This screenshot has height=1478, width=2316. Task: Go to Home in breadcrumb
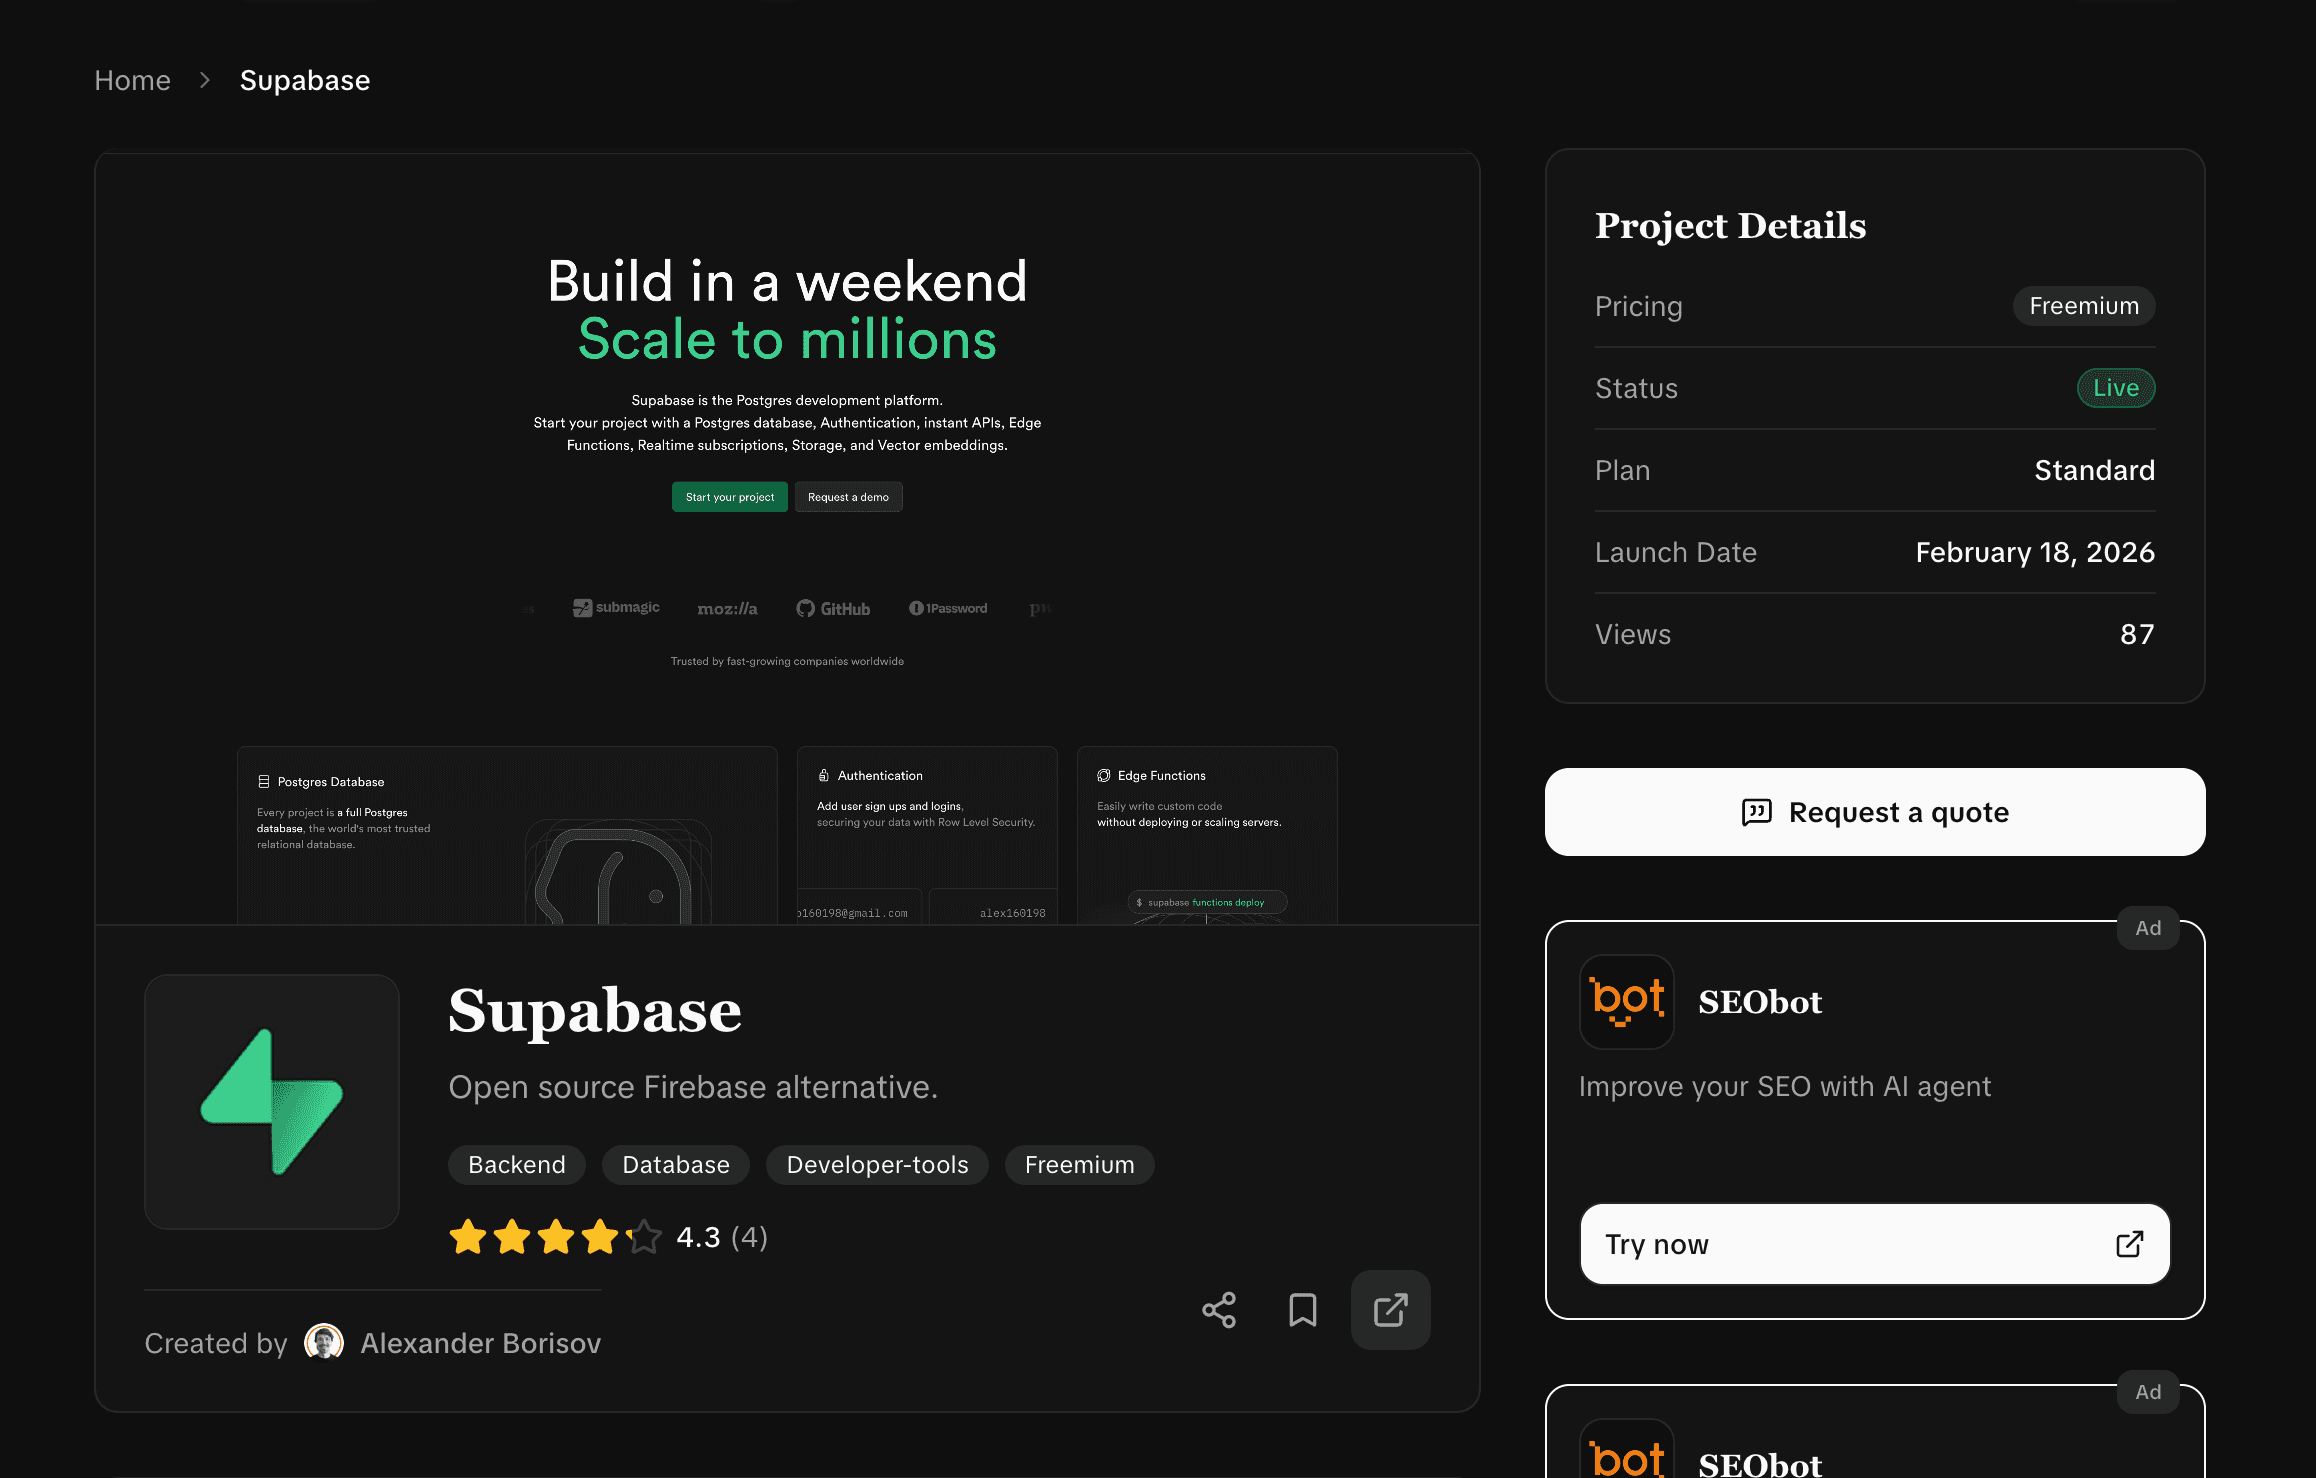click(133, 80)
